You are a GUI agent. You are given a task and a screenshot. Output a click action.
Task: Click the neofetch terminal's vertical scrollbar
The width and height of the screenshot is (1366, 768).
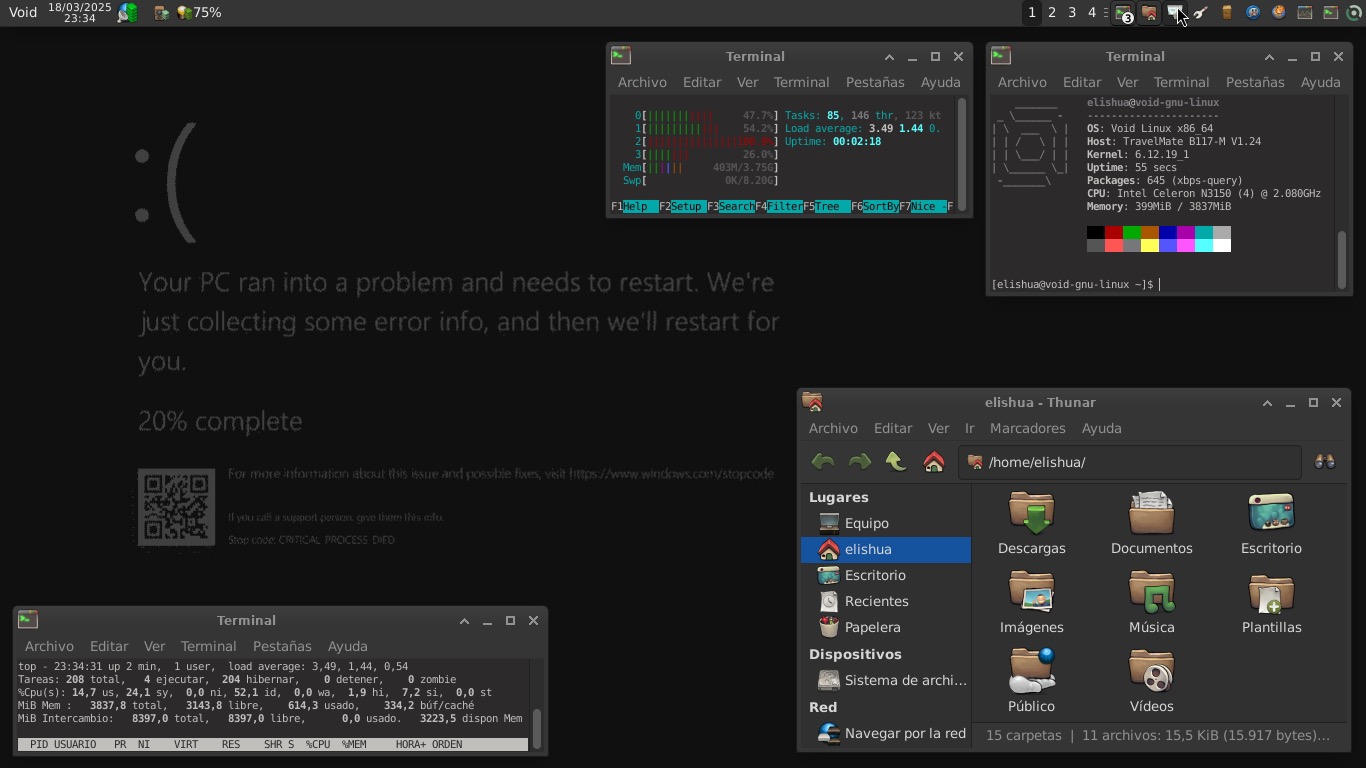(1341, 258)
